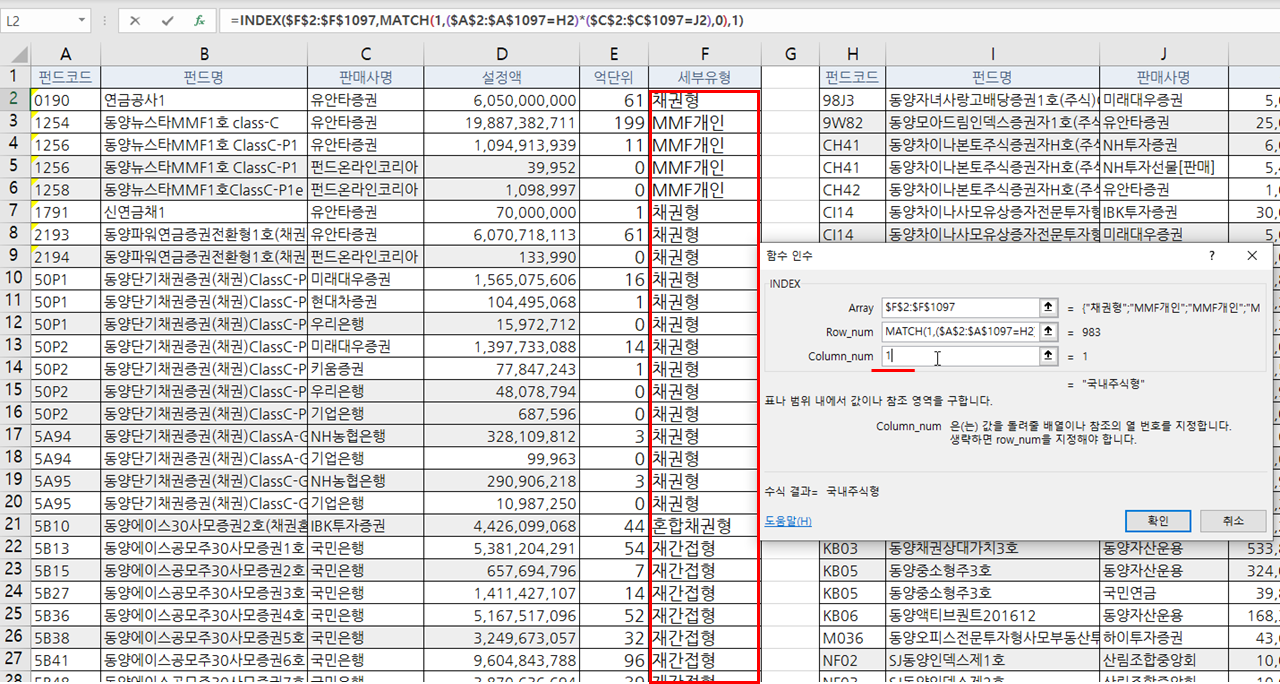Click Column_num range selector icon

click(x=1048, y=356)
